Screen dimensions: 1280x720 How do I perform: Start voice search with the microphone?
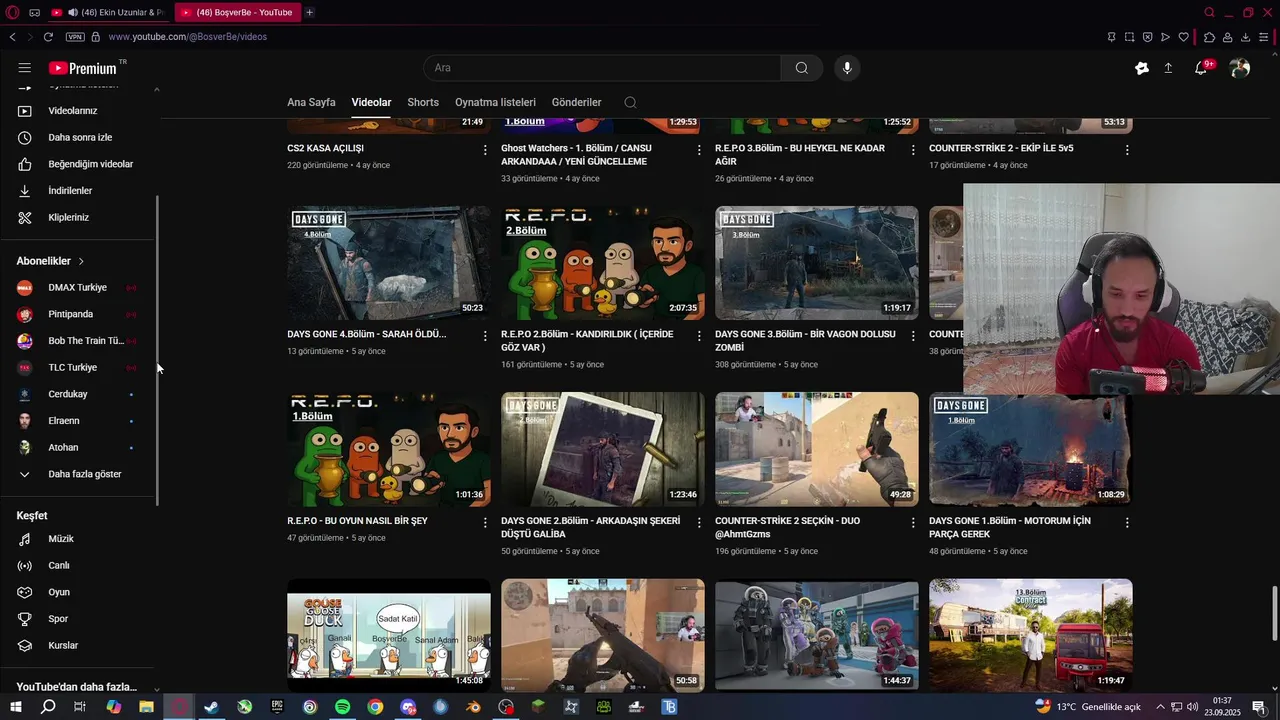point(847,68)
